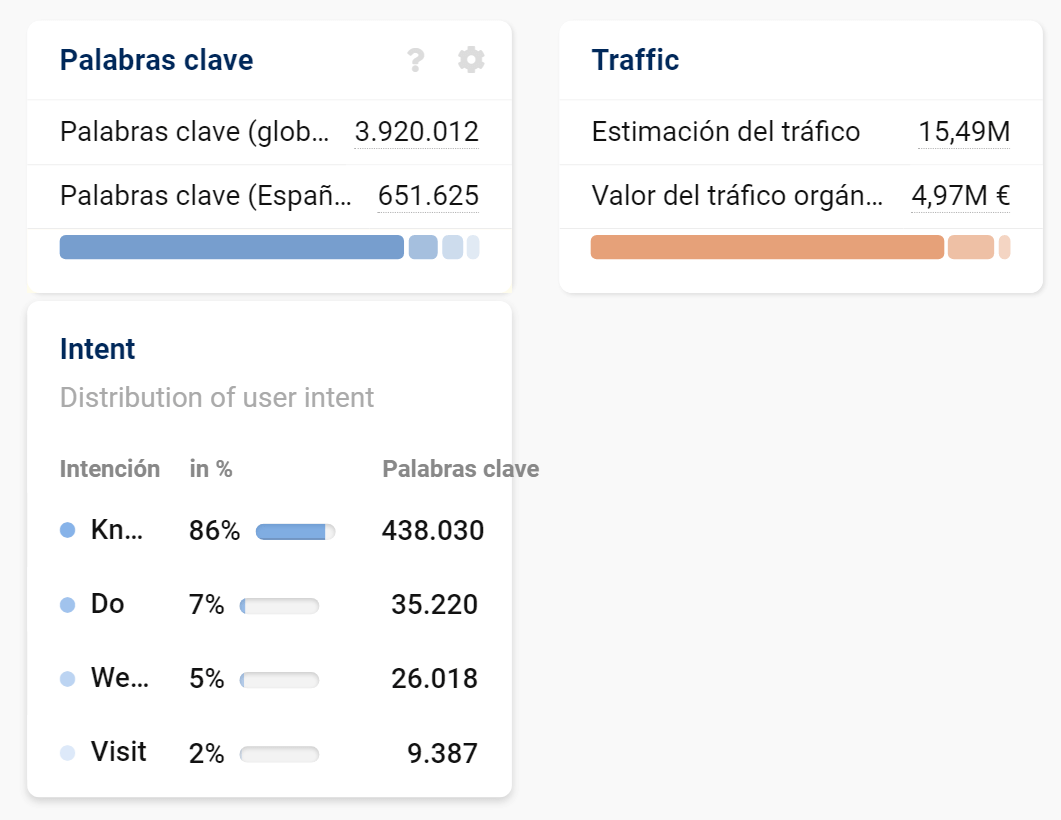Click the Intent card title

pos(97,349)
